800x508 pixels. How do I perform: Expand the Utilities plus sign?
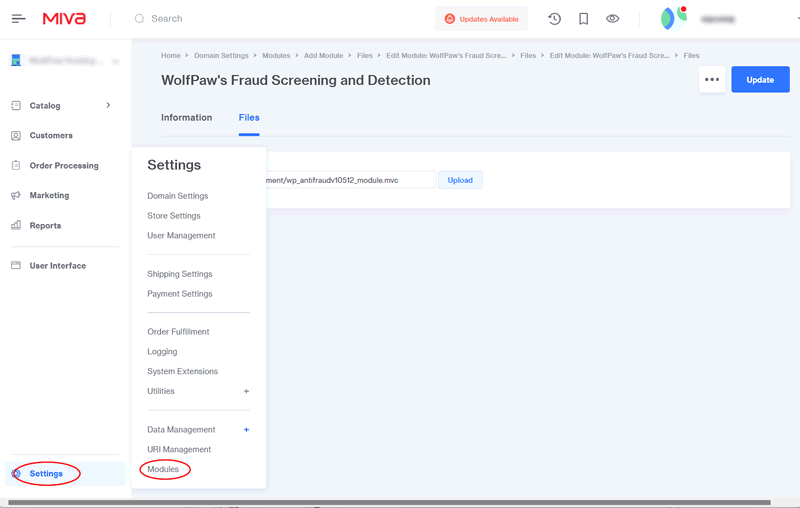246,391
